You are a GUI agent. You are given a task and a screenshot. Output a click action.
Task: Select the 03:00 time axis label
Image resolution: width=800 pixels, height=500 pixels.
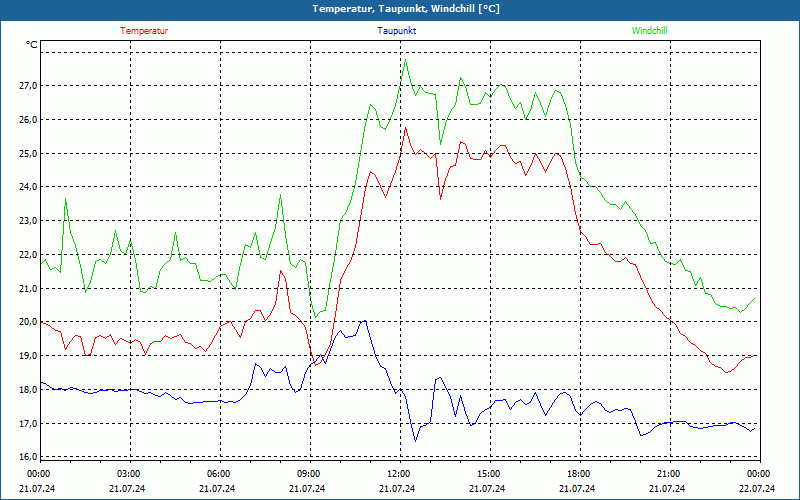click(128, 474)
